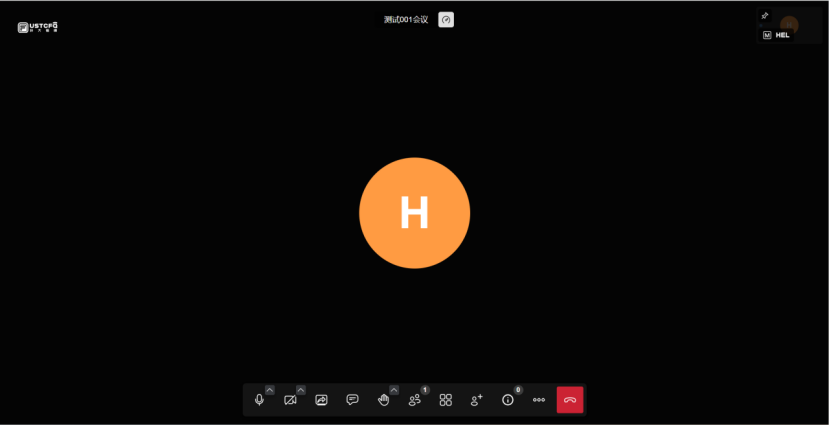Show the participants list

414,400
